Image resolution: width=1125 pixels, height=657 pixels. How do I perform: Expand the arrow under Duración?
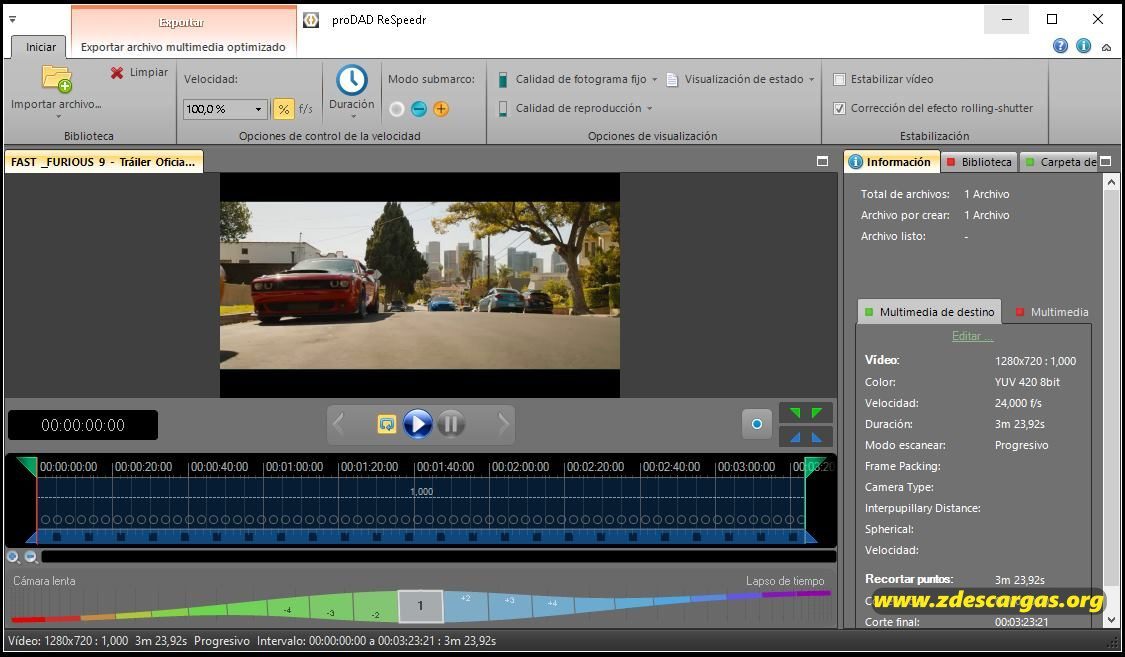point(352,116)
